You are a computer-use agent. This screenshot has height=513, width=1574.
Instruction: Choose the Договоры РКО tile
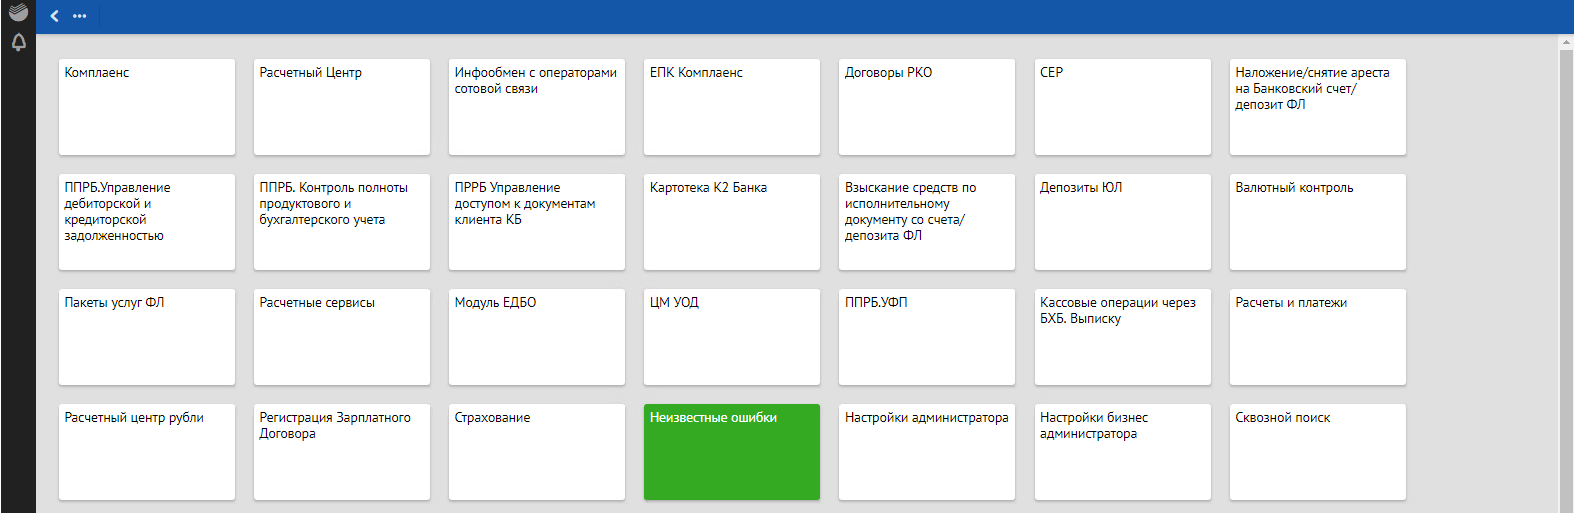click(927, 107)
